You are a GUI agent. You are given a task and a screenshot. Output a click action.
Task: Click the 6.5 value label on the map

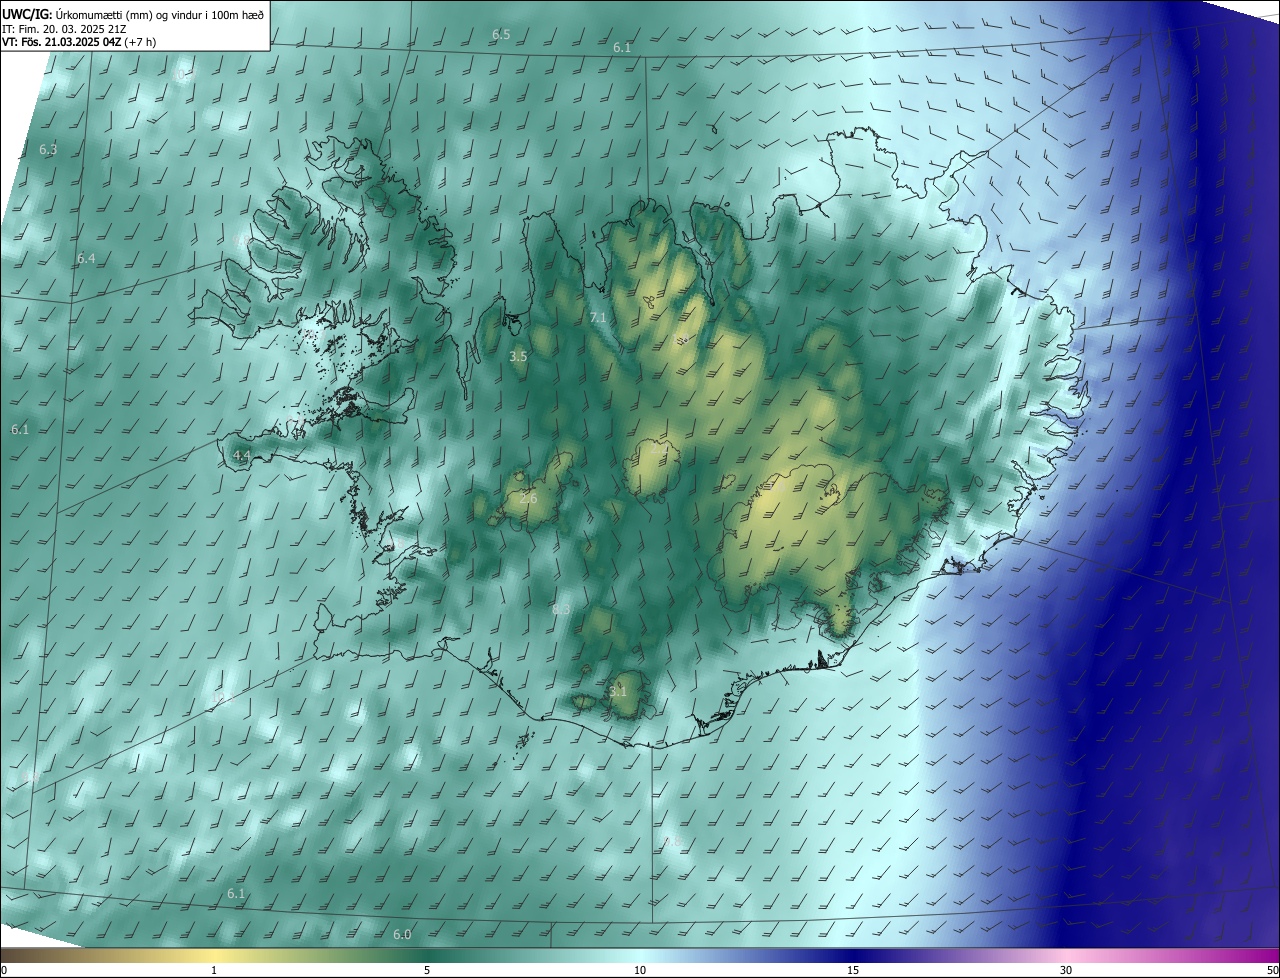(x=501, y=35)
